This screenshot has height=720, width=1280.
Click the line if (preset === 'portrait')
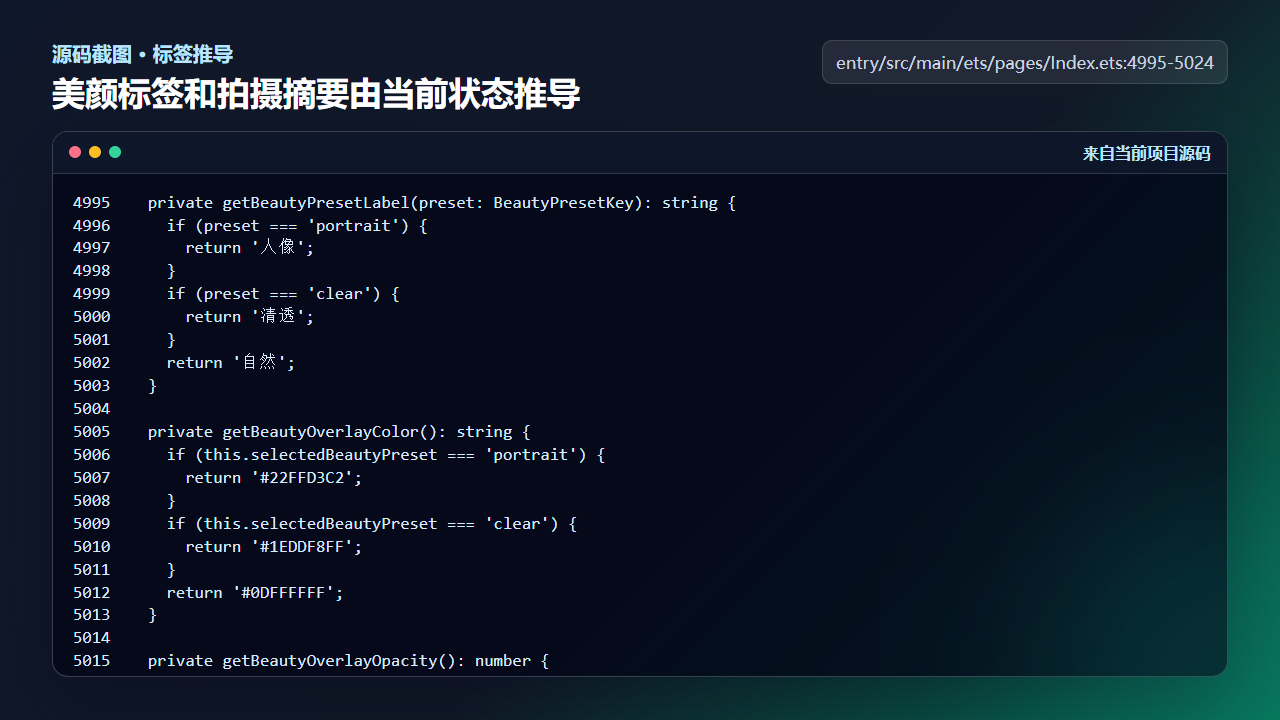point(297,226)
